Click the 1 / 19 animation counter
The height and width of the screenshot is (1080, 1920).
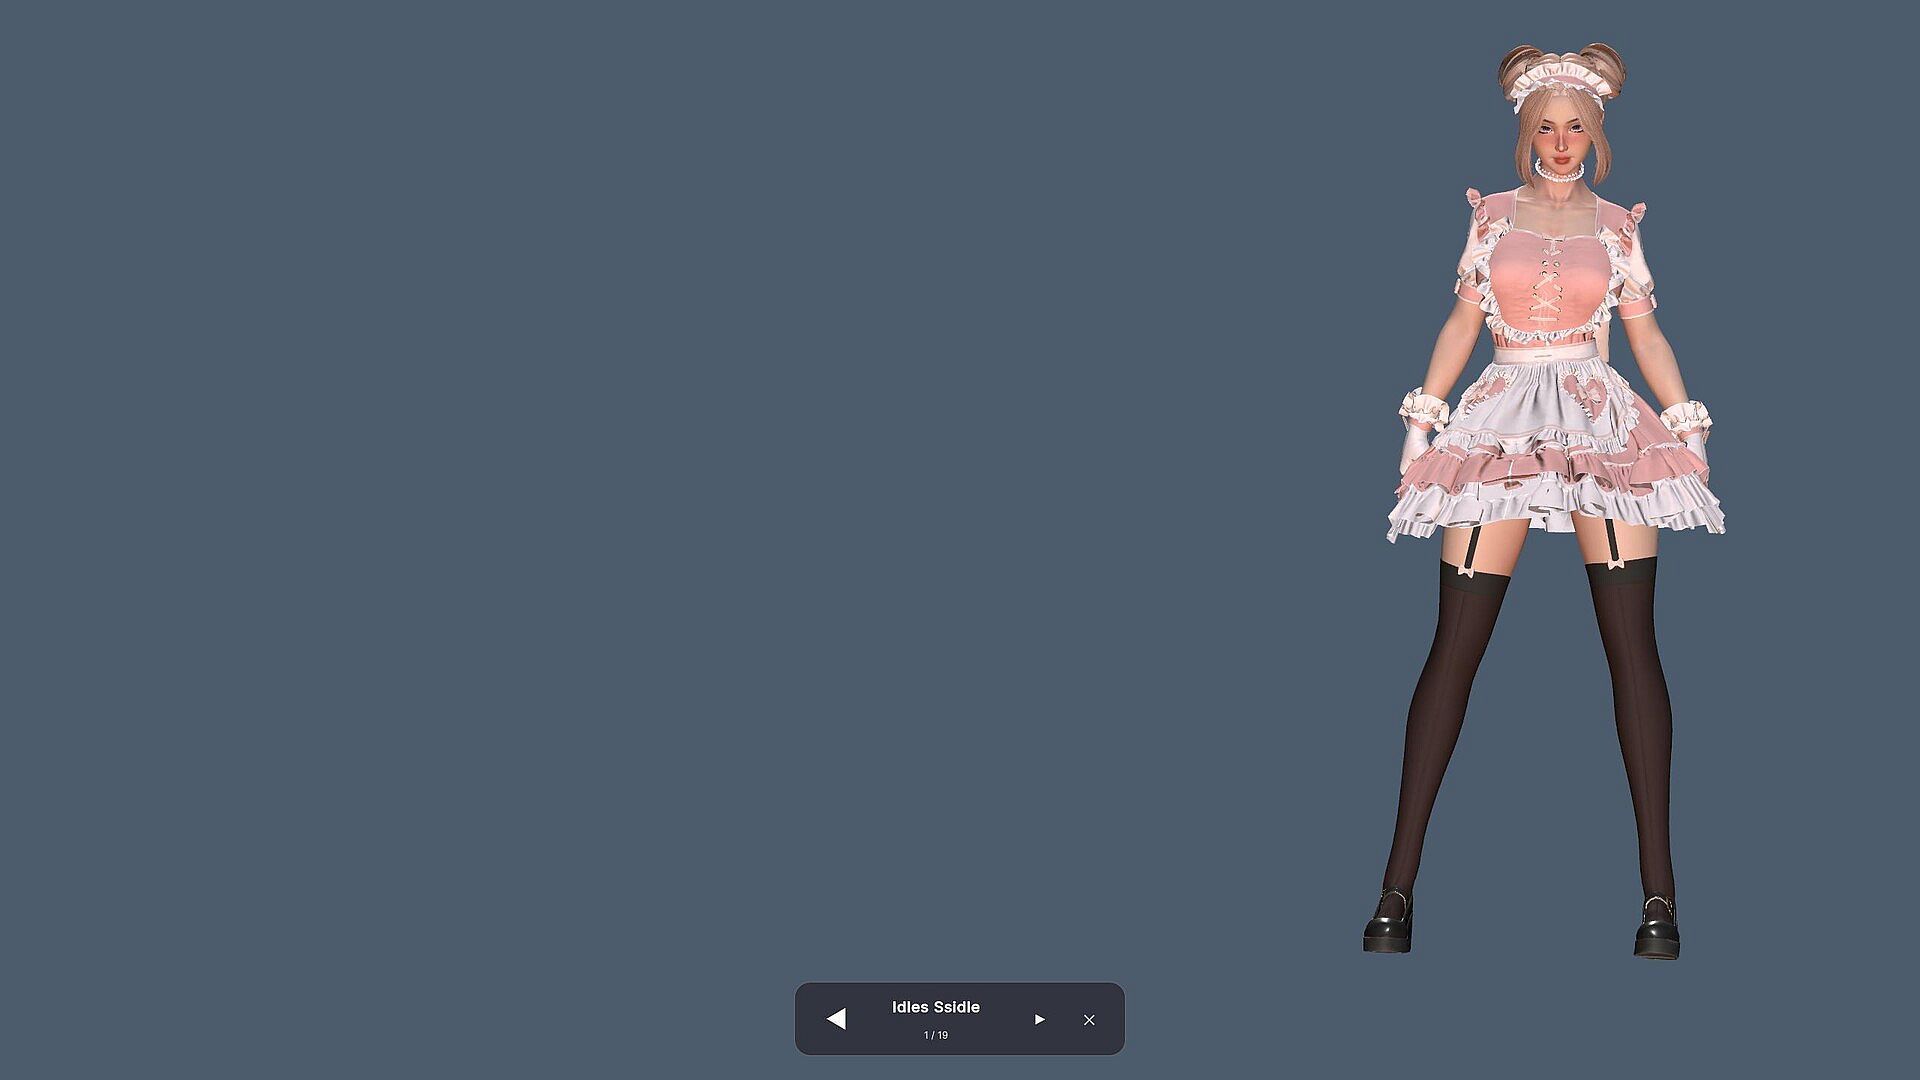coord(935,1035)
